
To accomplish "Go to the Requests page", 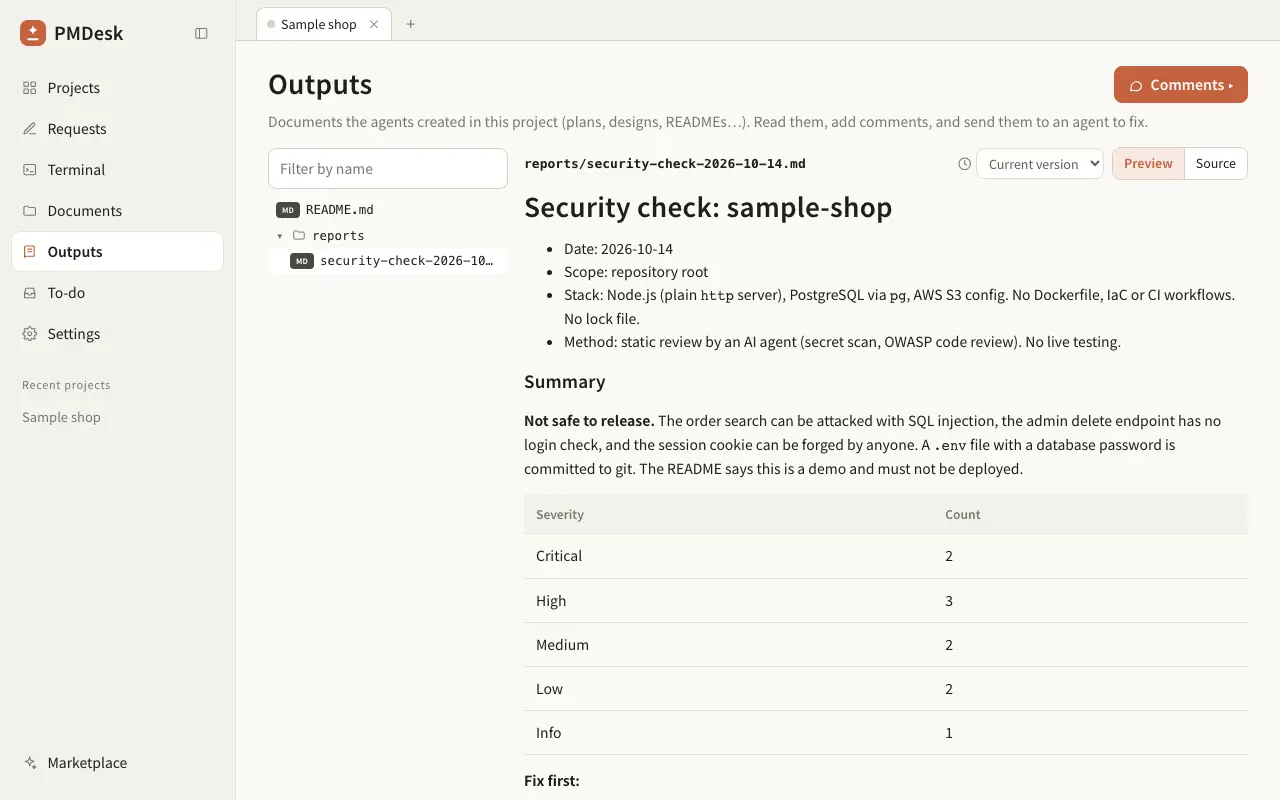I will (117, 129).
